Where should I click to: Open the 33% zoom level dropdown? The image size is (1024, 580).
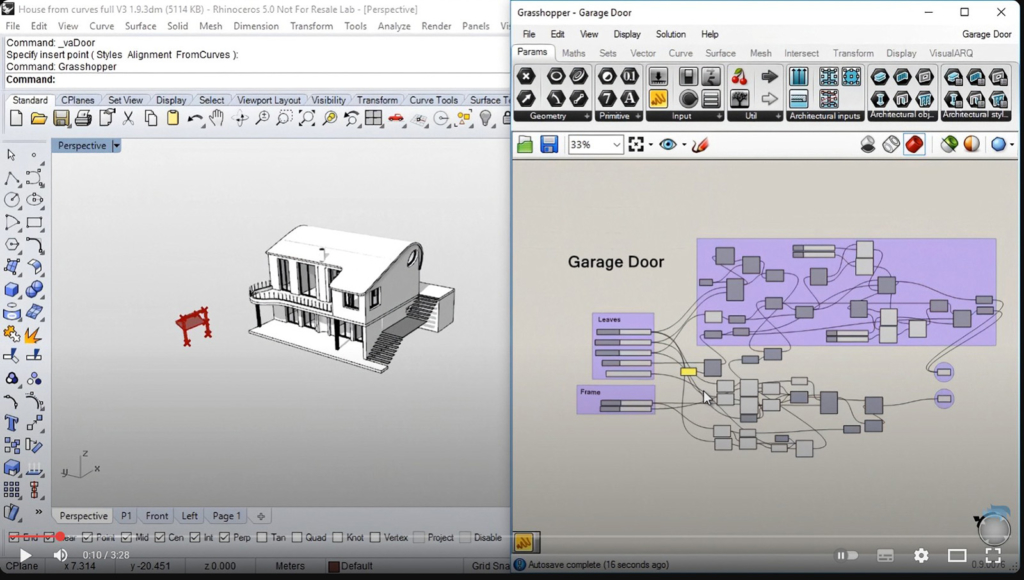(x=616, y=145)
